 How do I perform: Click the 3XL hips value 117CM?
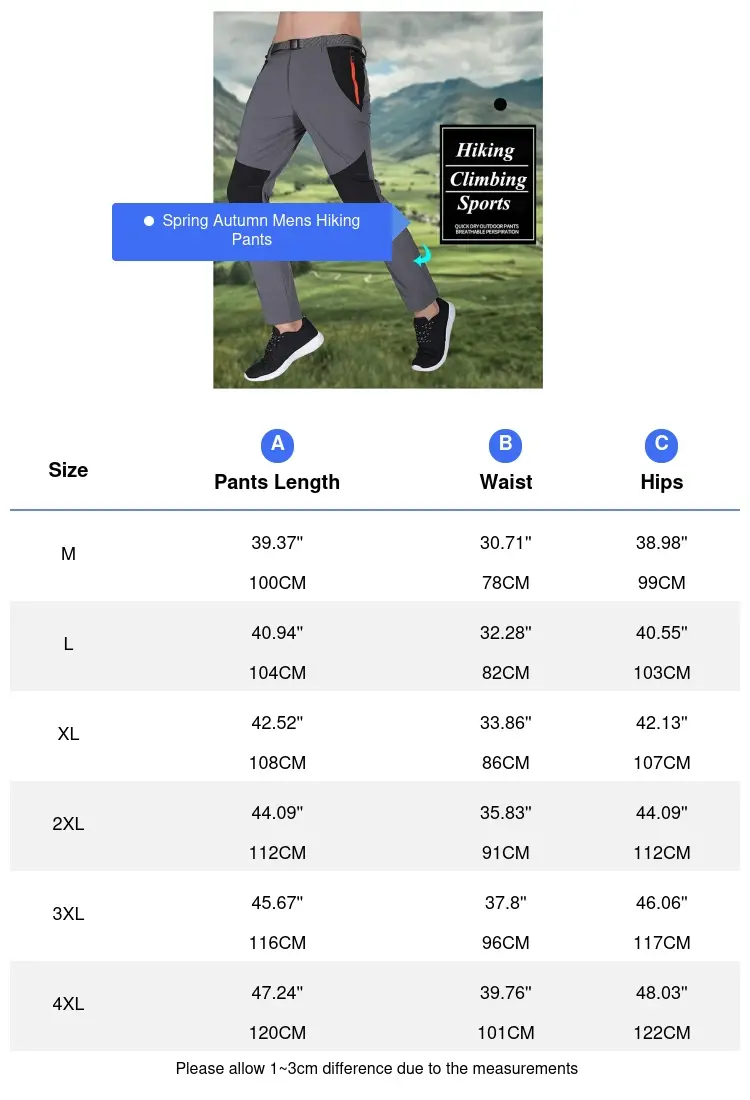(662, 943)
